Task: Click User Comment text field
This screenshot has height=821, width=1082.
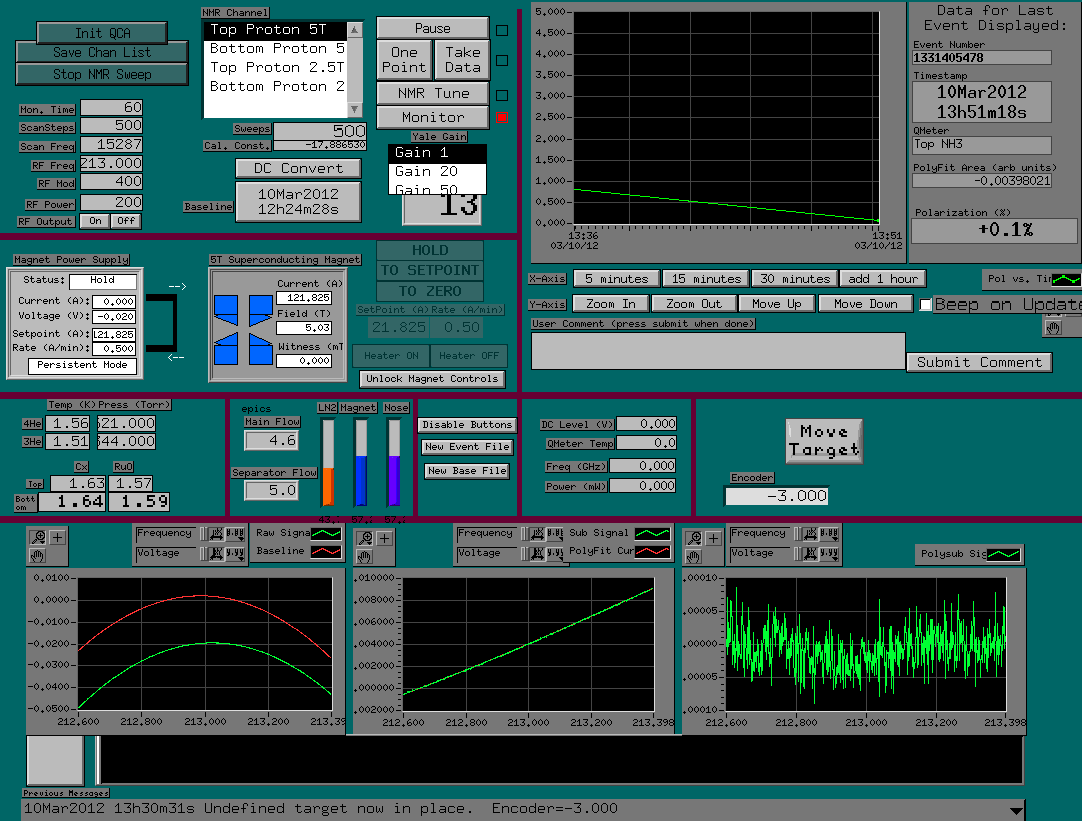Action: (718, 351)
